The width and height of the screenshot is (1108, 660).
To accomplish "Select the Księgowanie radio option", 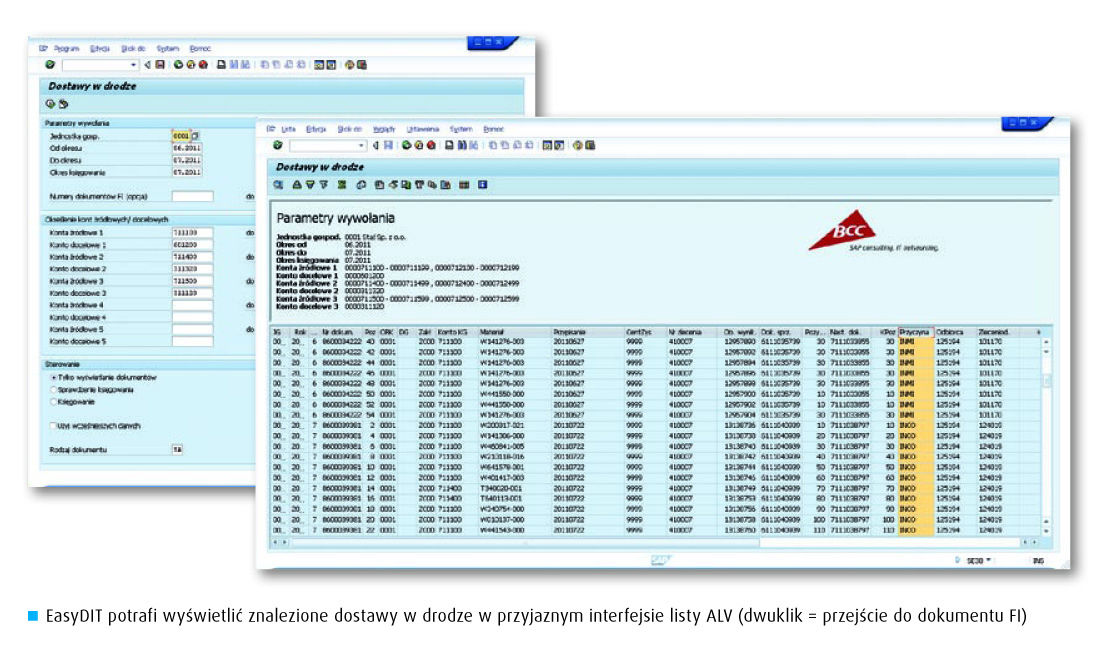I will [x=54, y=401].
